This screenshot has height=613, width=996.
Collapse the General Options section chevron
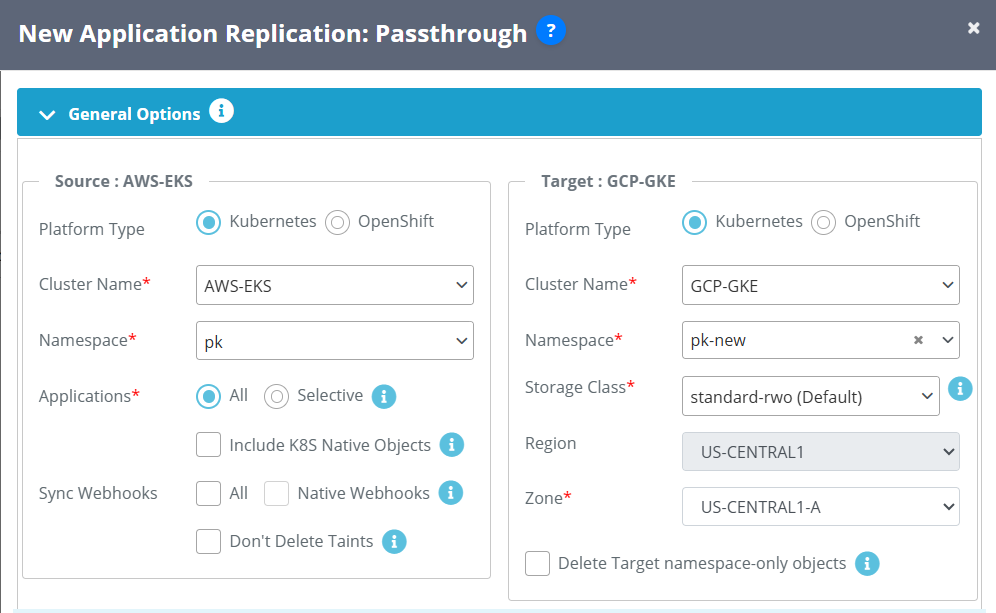(x=47, y=115)
